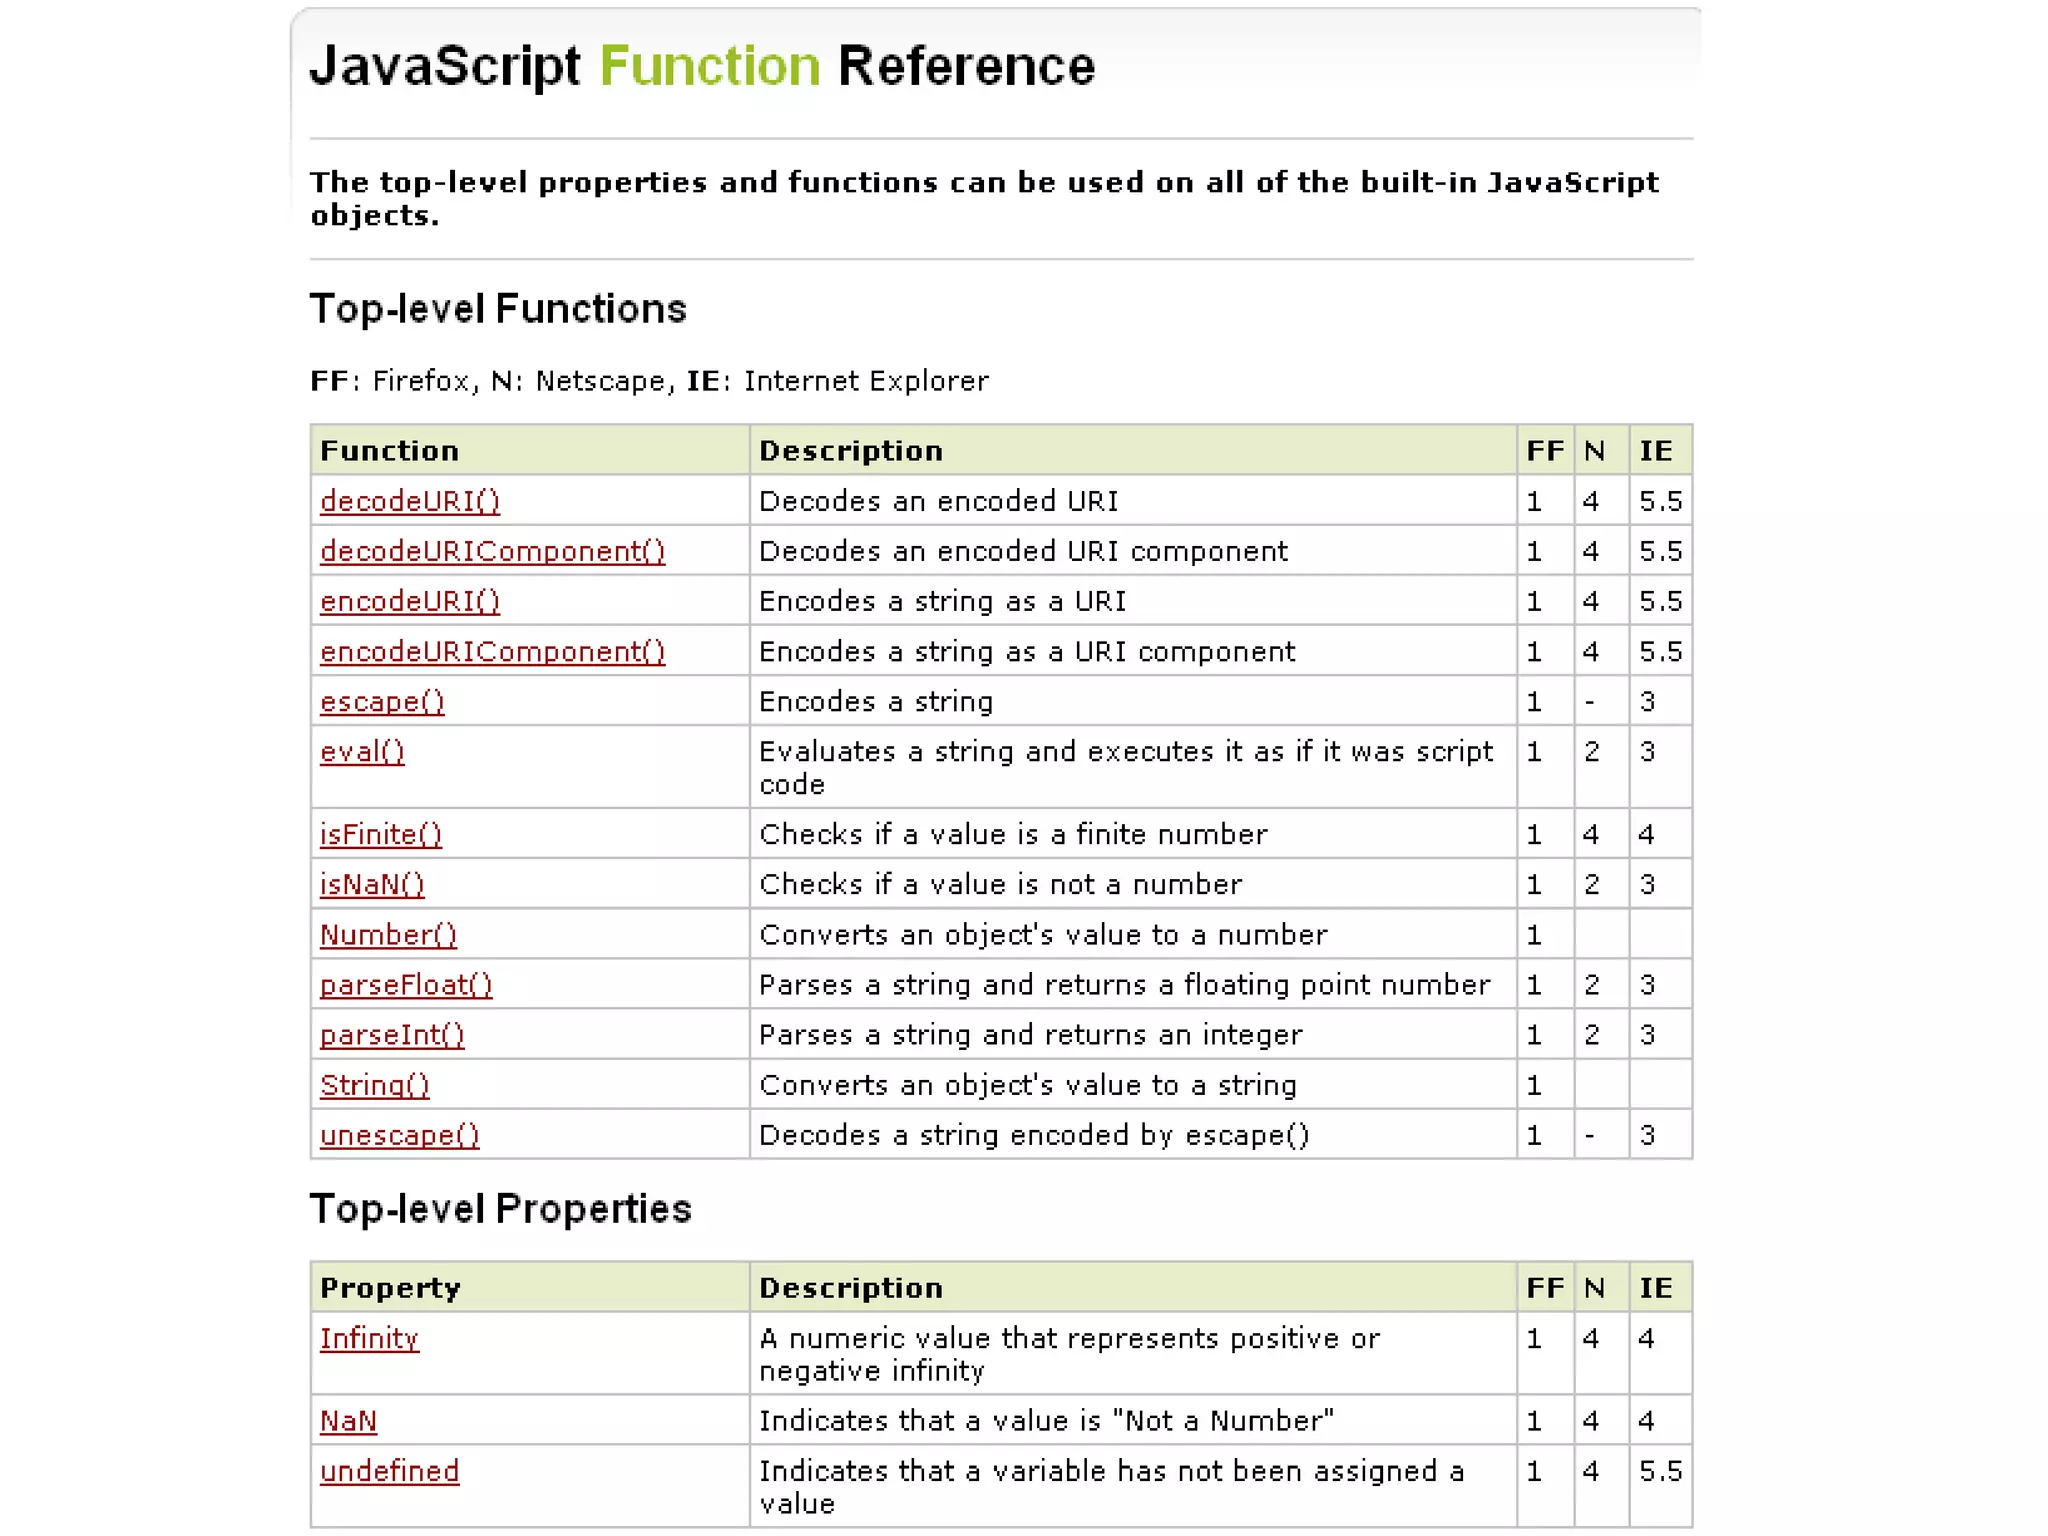Viewport: 2048px width, 1536px height.
Task: Follow the encodeURIComponent() link
Action: pyautogui.click(x=492, y=652)
